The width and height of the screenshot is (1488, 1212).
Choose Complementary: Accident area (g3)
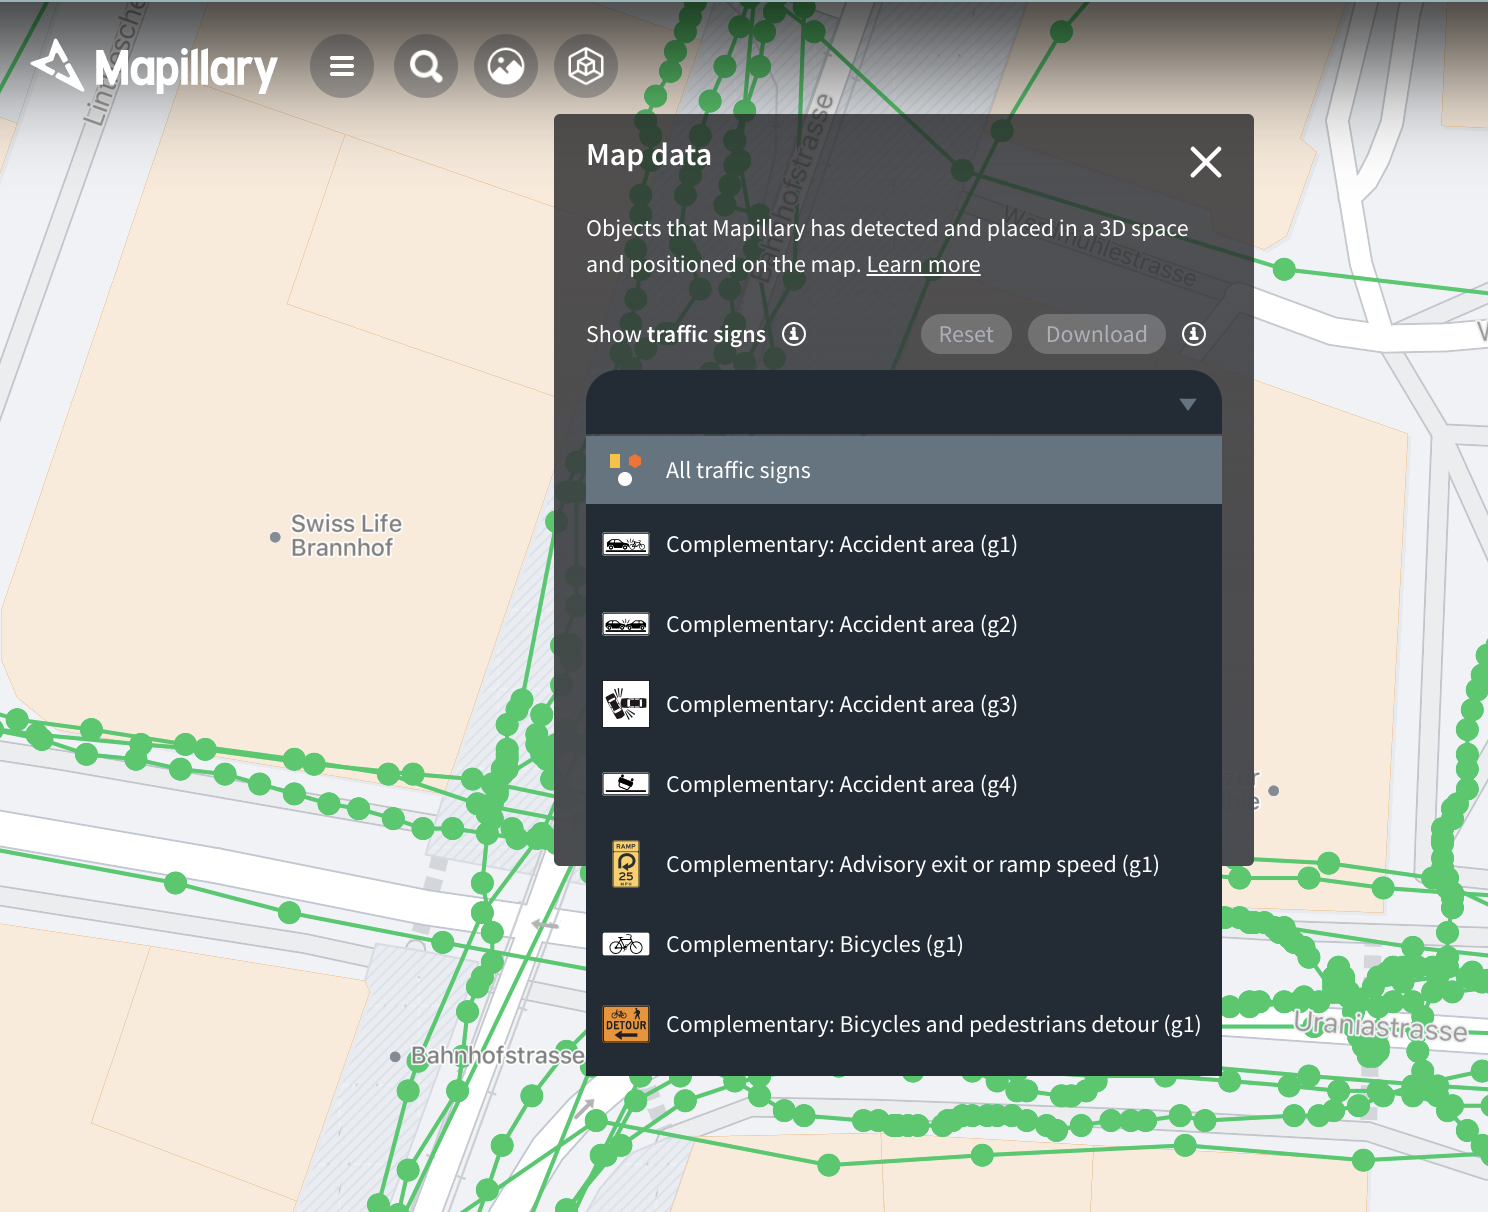(x=904, y=704)
